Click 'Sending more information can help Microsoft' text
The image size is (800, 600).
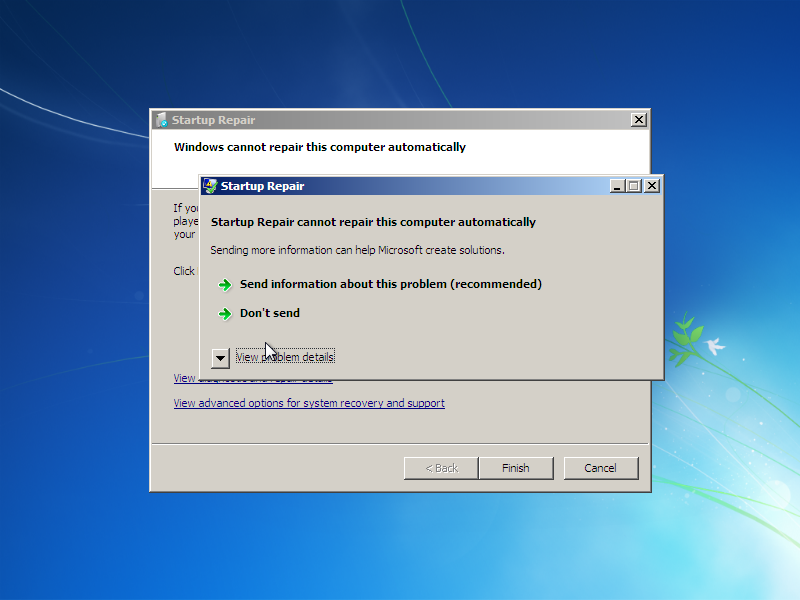click(x=357, y=251)
